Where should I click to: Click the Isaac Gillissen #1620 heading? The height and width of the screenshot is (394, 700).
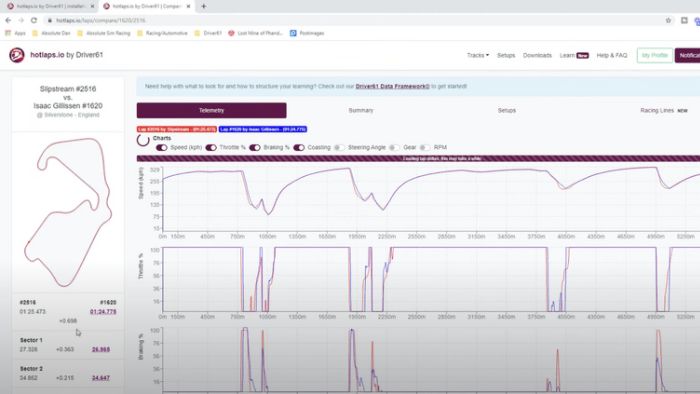click(68, 106)
